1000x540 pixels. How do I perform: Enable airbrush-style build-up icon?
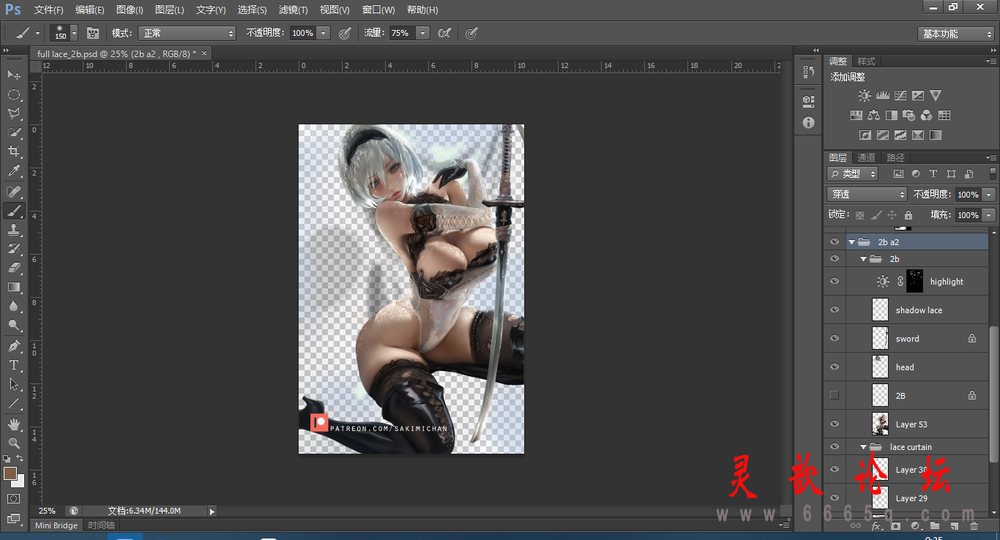click(x=445, y=33)
